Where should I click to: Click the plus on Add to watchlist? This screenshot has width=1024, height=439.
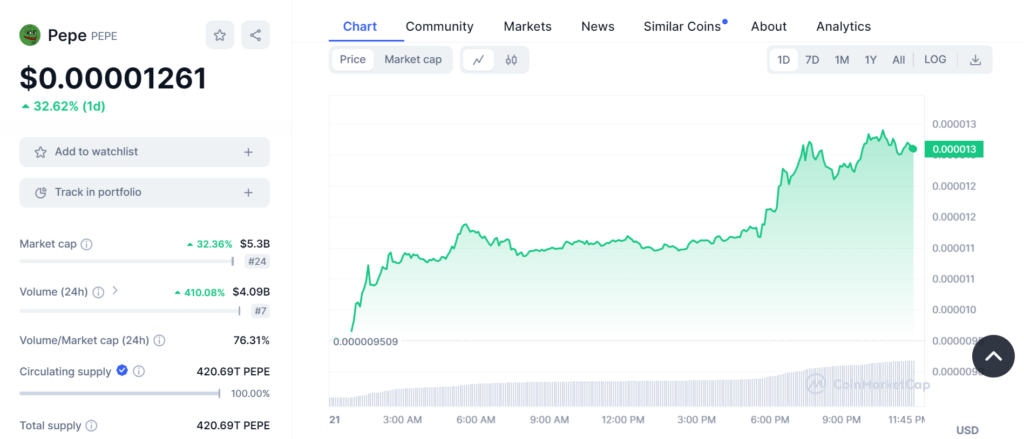point(248,152)
